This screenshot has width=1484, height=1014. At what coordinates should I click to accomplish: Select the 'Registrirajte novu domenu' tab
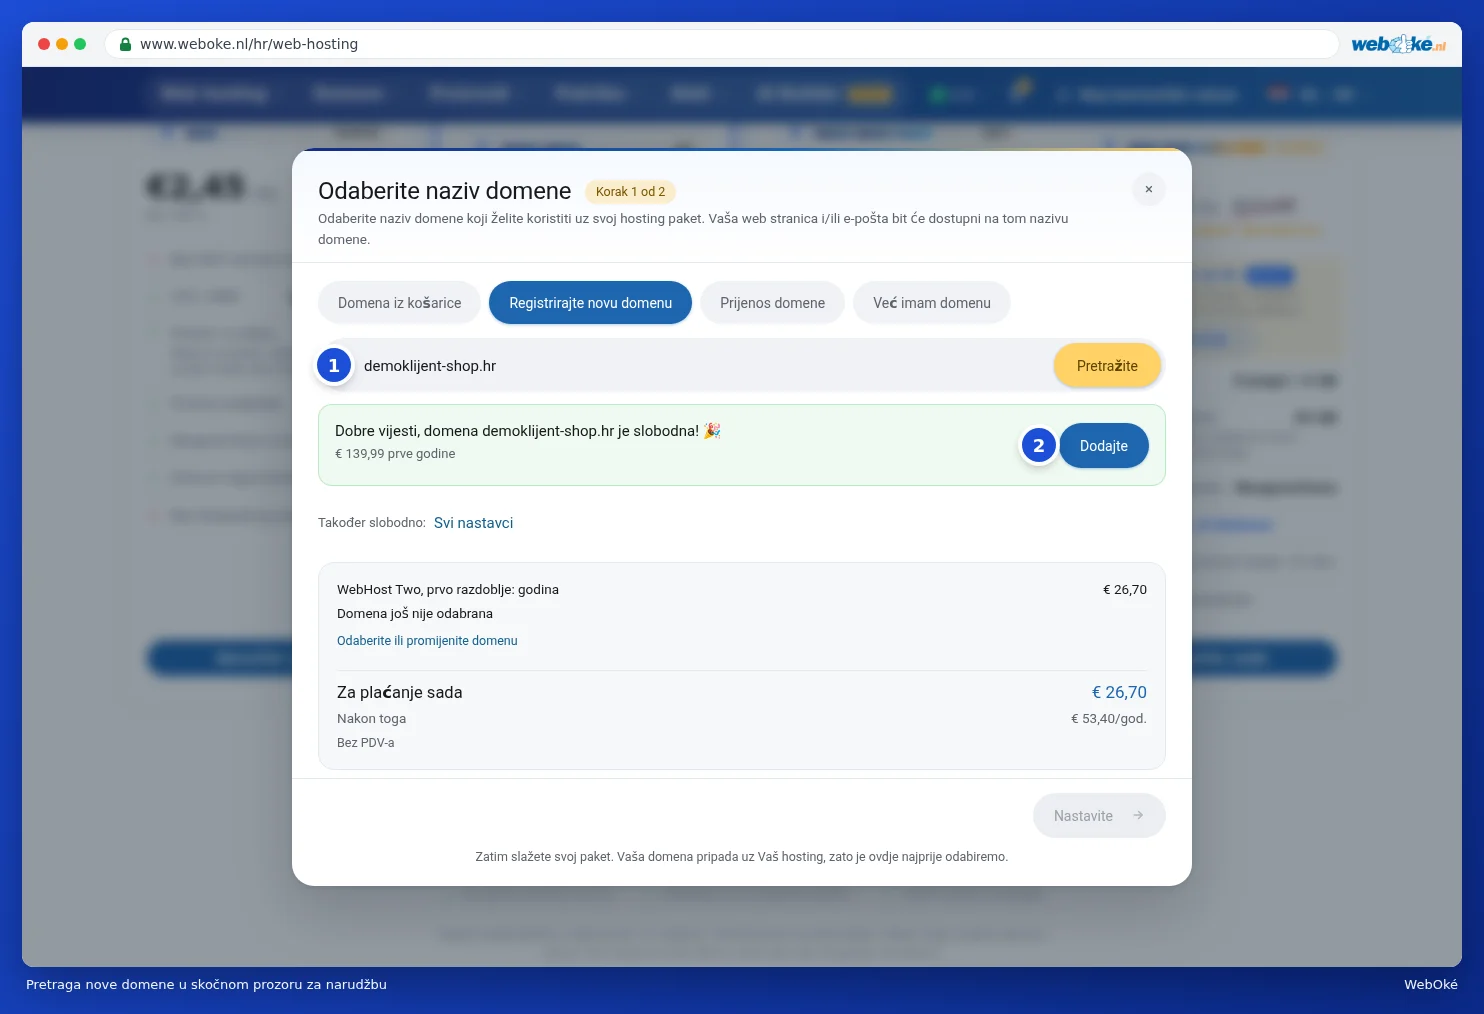(x=590, y=303)
